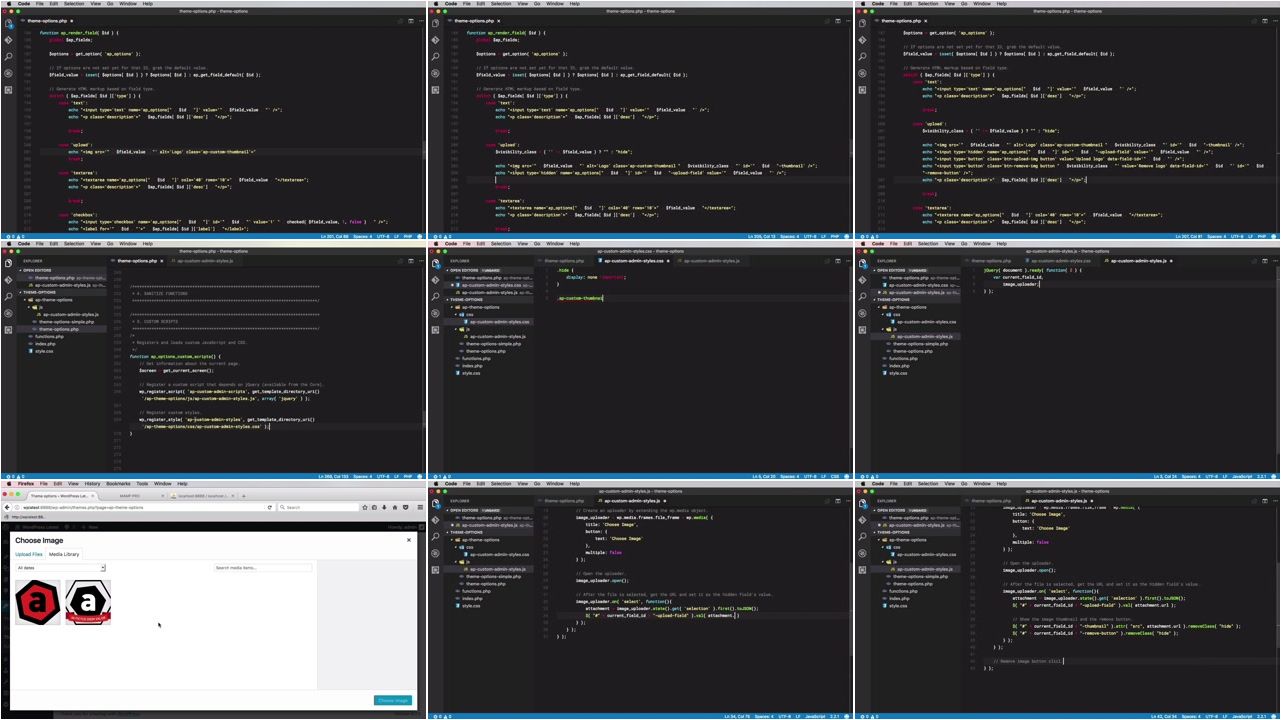The width and height of the screenshot is (1281, 720).
Task: Switch to the Upload Files tab
Action: (29, 554)
